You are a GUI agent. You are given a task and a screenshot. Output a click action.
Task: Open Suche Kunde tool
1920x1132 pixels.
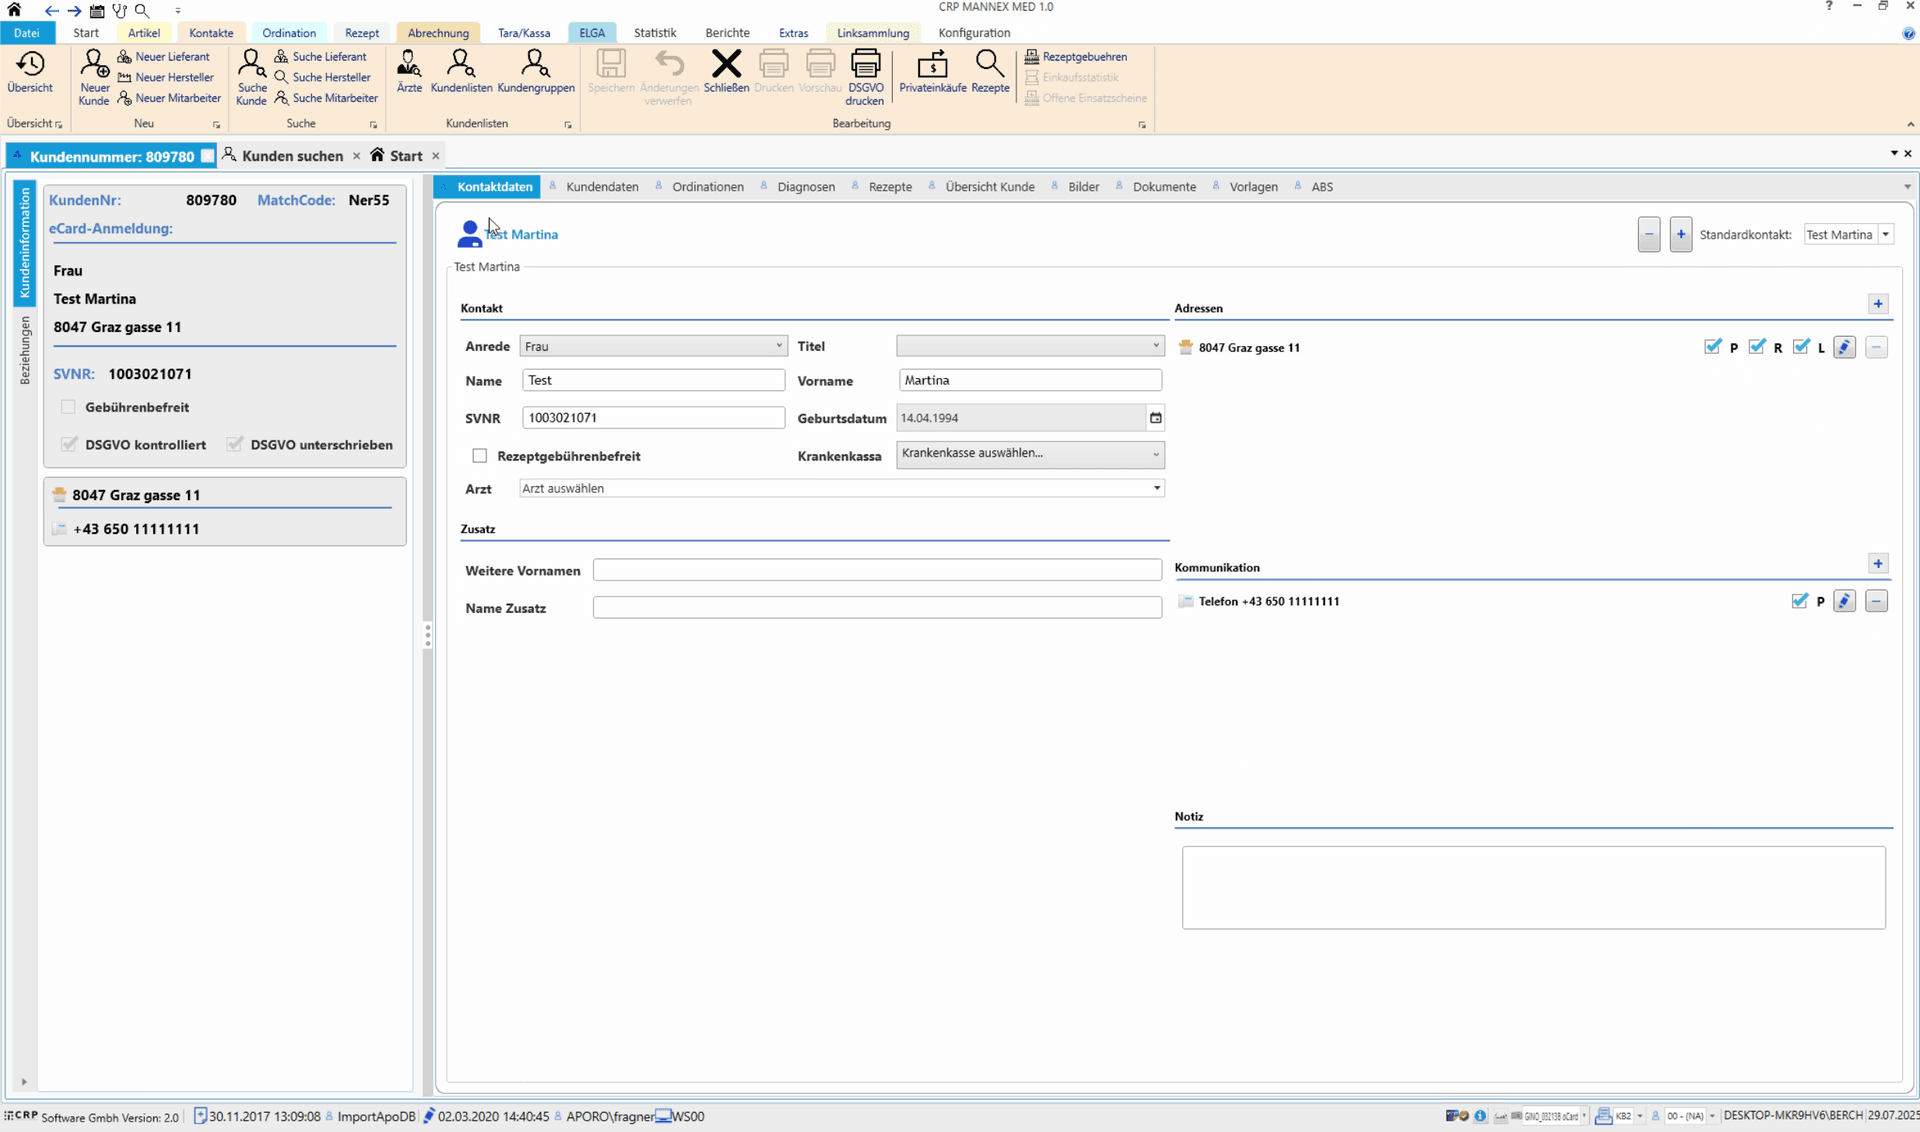tap(251, 77)
